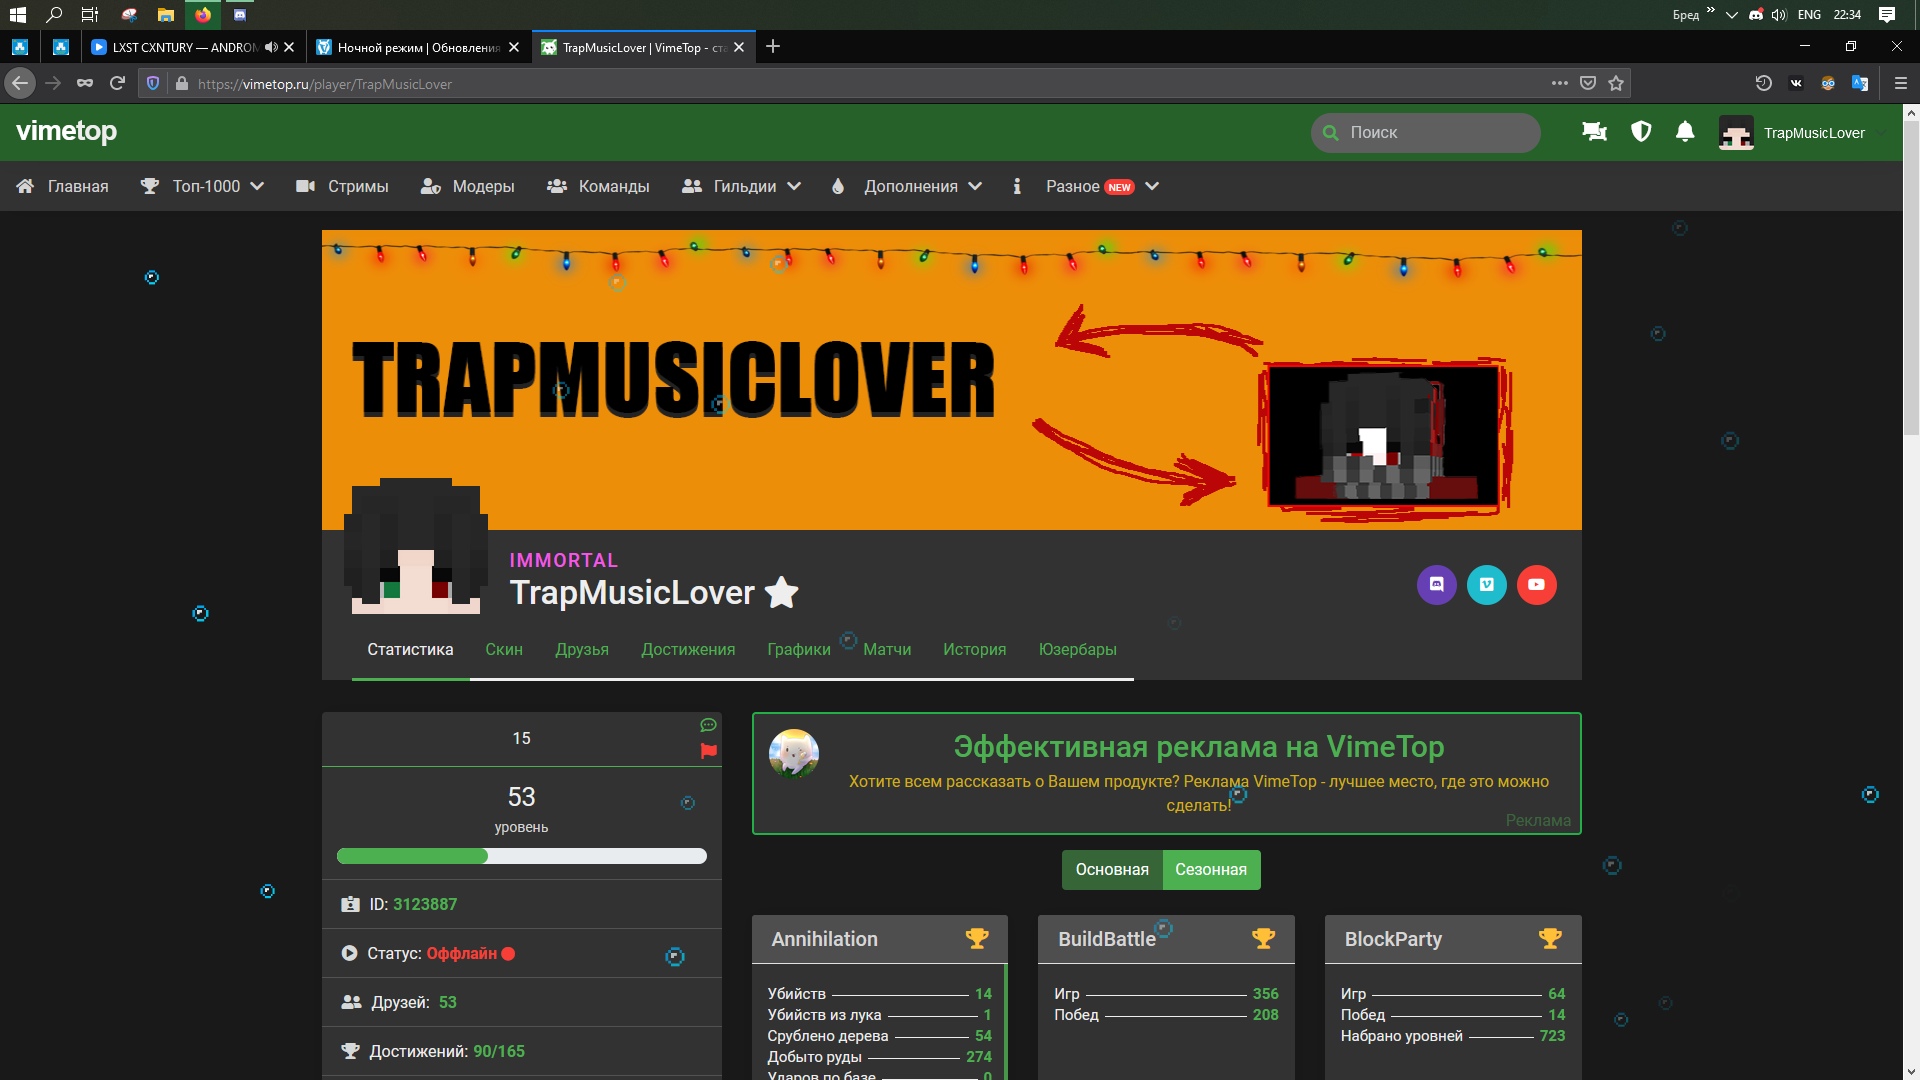1920x1080 pixels.
Task: Click the BlockParty trophy icon
Action: point(1550,939)
